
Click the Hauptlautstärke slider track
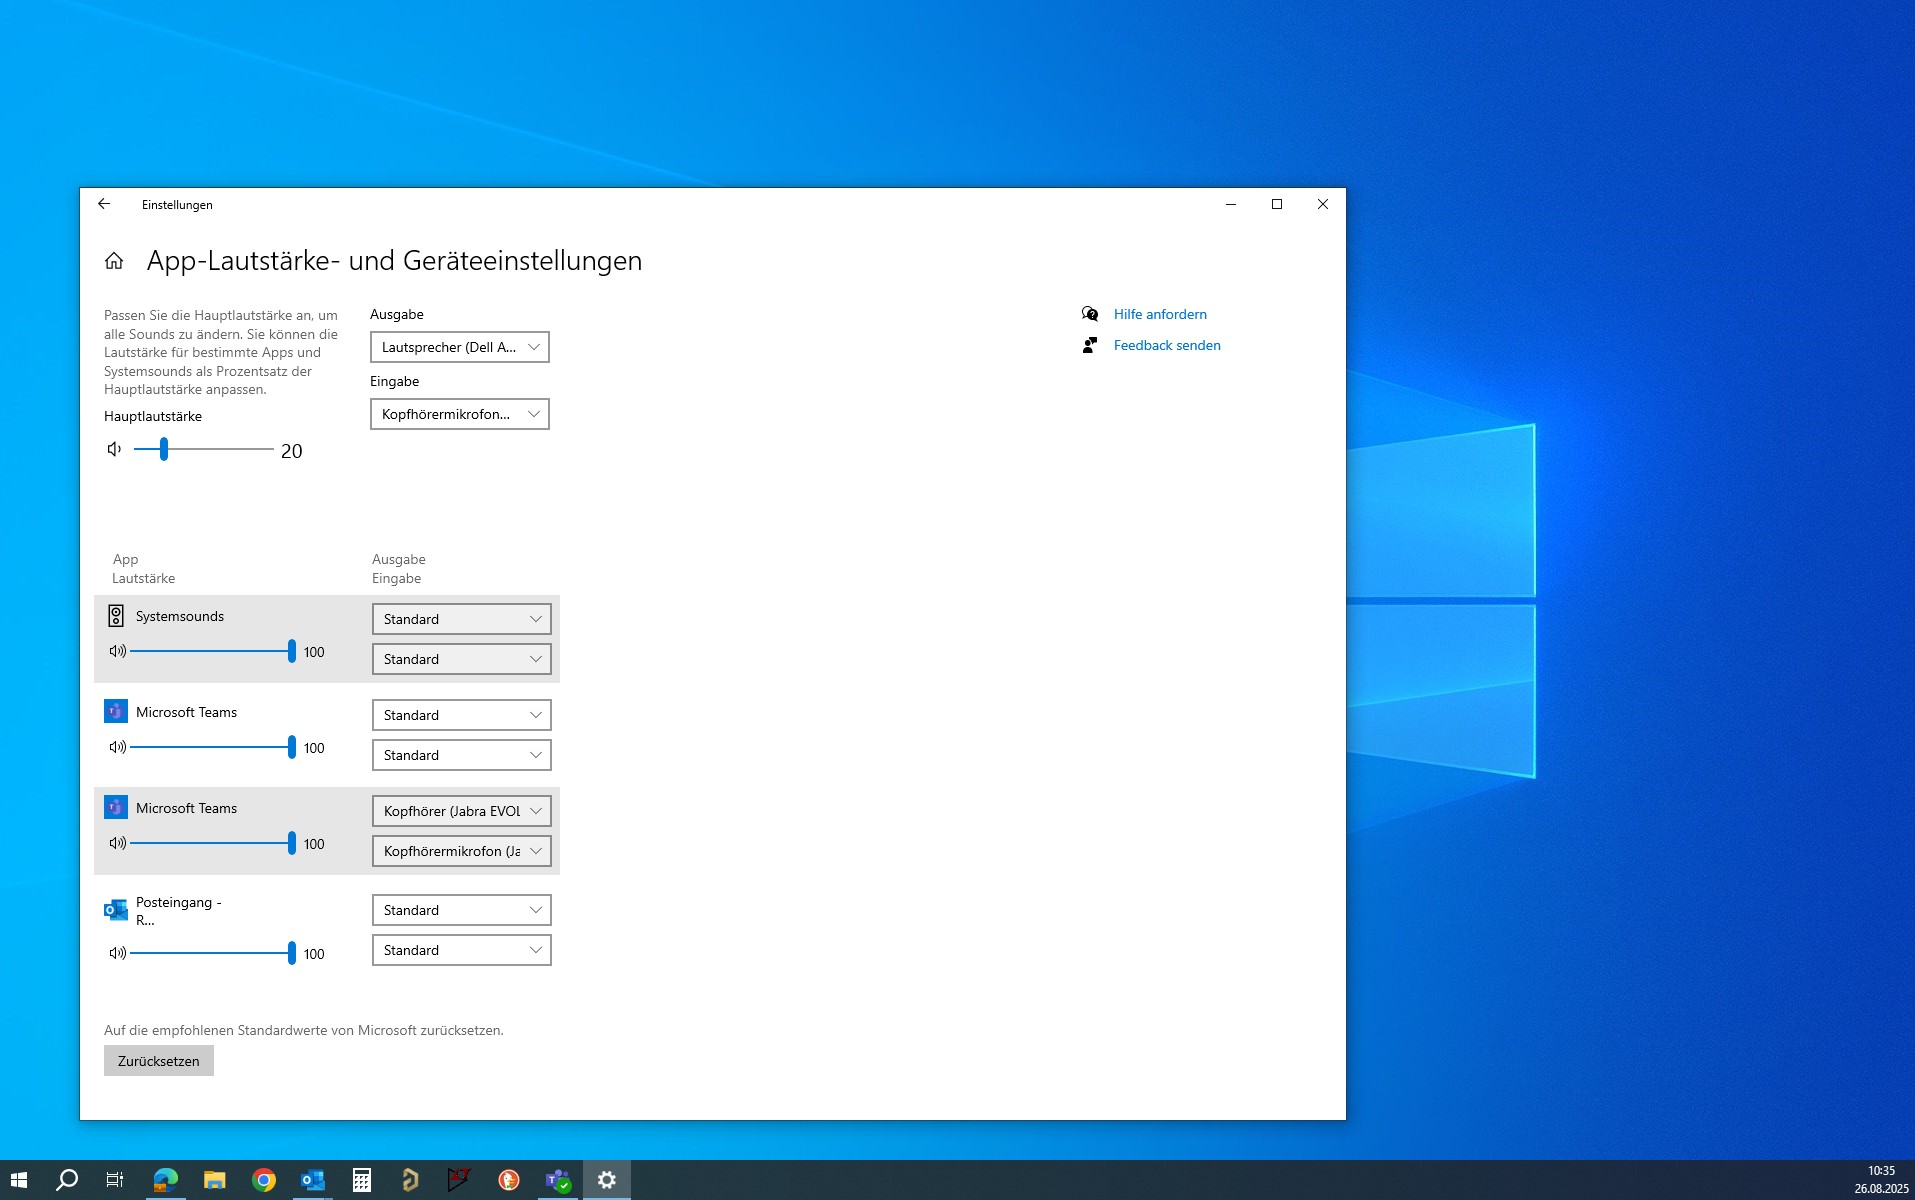[203, 449]
